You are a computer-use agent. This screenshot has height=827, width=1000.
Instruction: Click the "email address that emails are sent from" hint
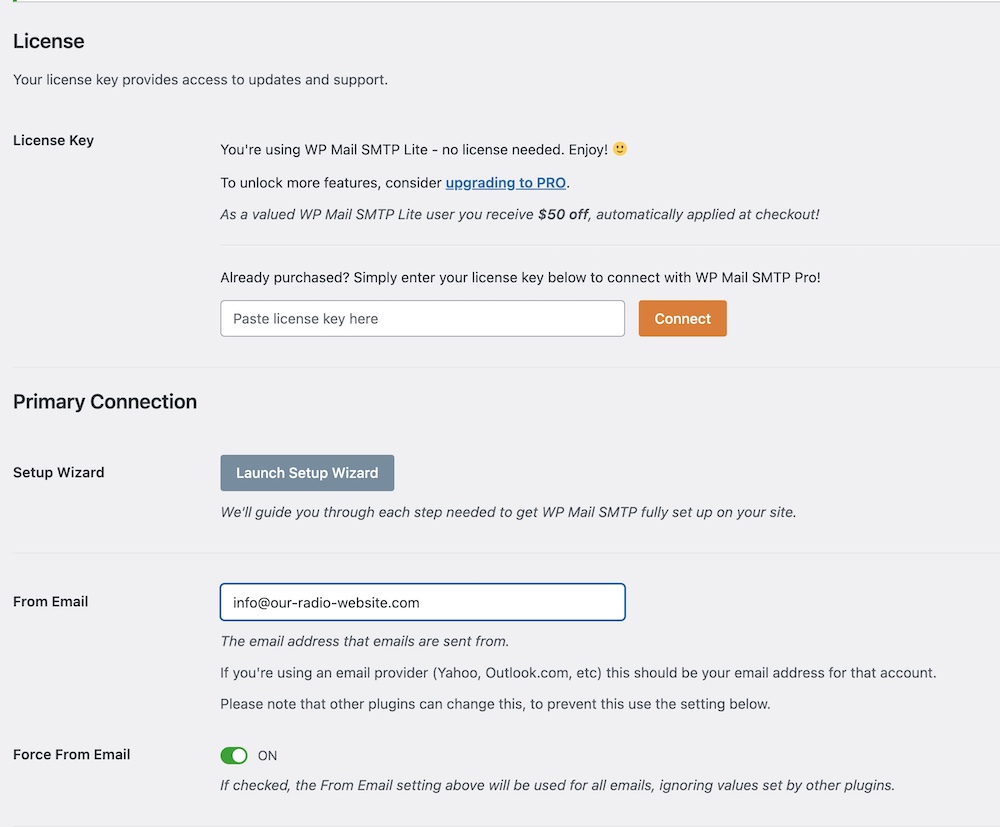364,641
